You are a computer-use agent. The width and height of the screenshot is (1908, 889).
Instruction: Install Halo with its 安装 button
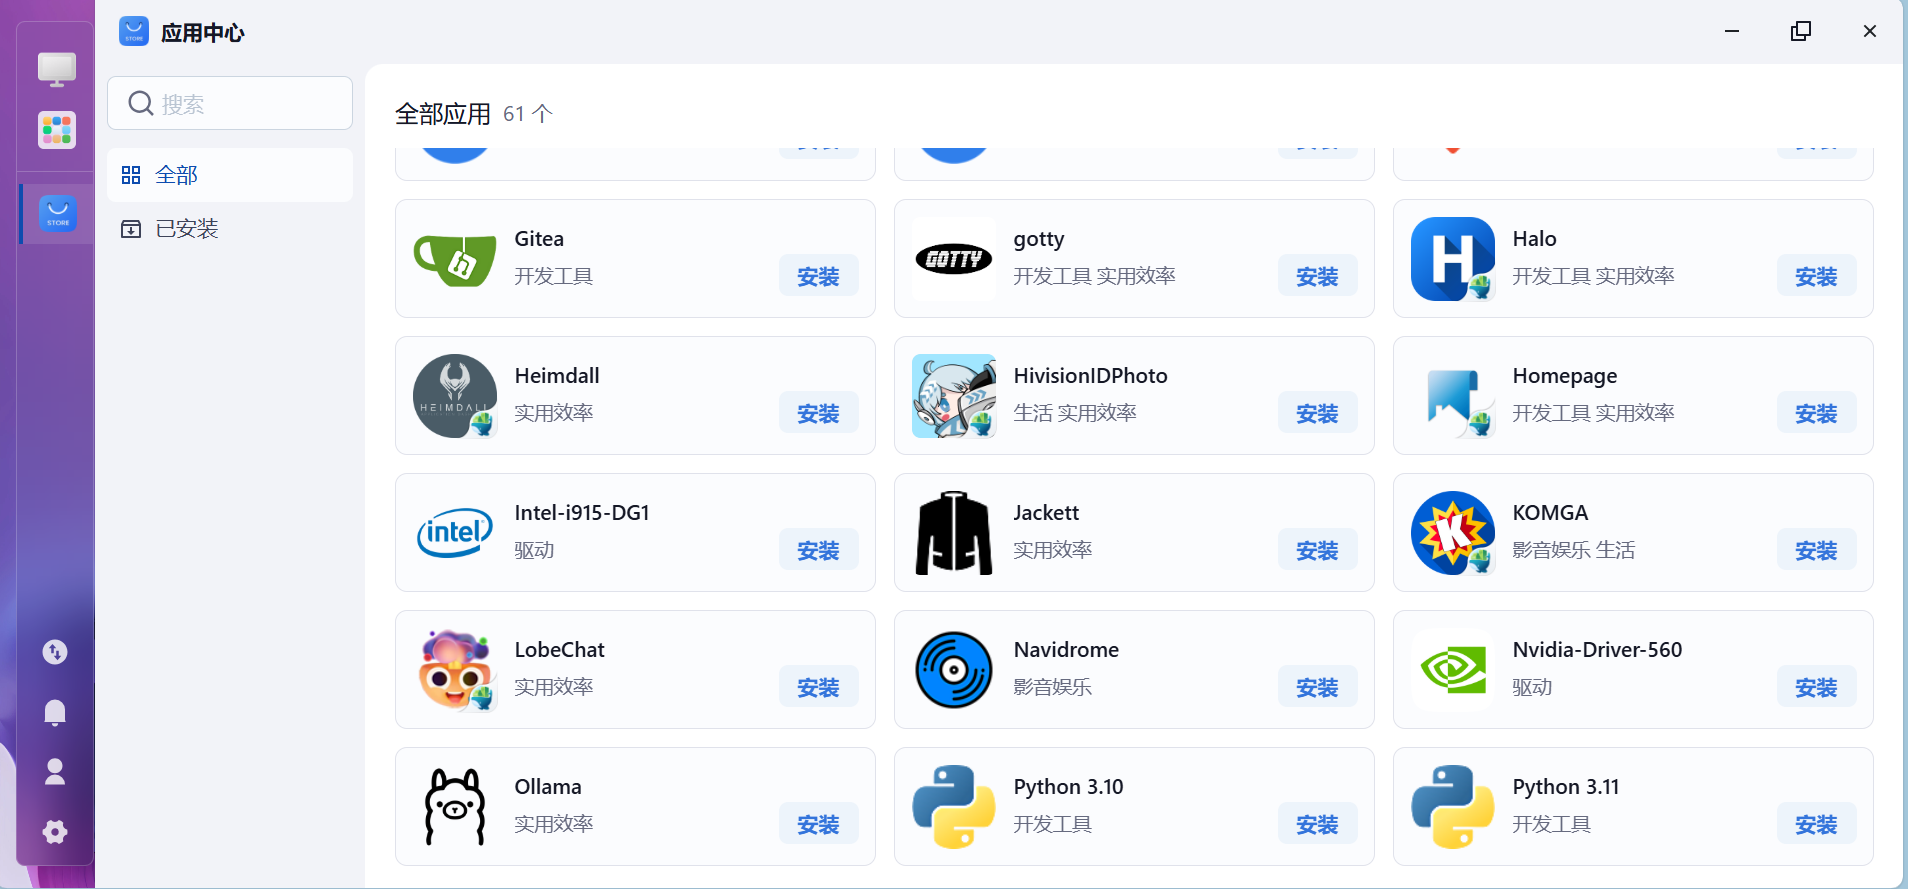pyautogui.click(x=1816, y=276)
